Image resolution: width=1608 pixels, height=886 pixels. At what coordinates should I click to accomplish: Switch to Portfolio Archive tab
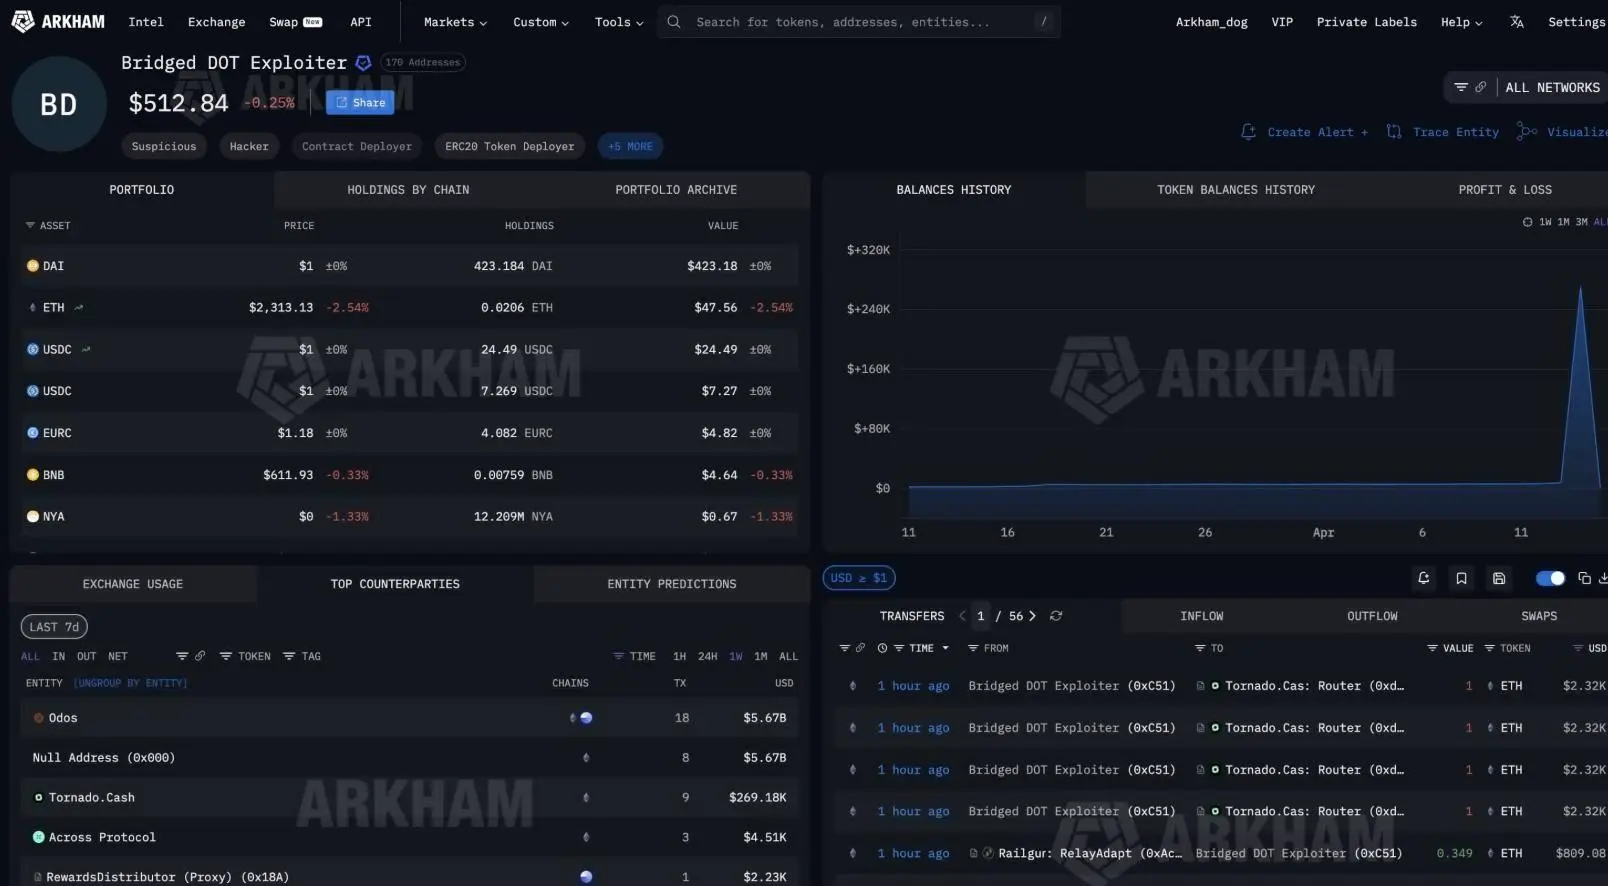tap(676, 190)
